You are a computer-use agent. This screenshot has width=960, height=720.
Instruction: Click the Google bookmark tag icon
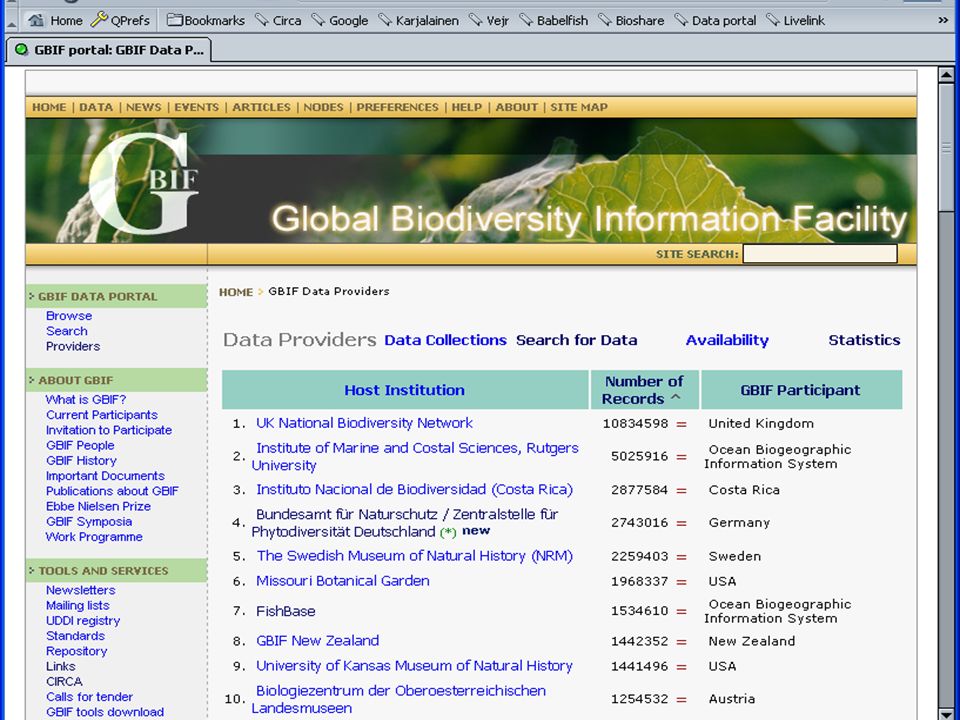click(318, 20)
